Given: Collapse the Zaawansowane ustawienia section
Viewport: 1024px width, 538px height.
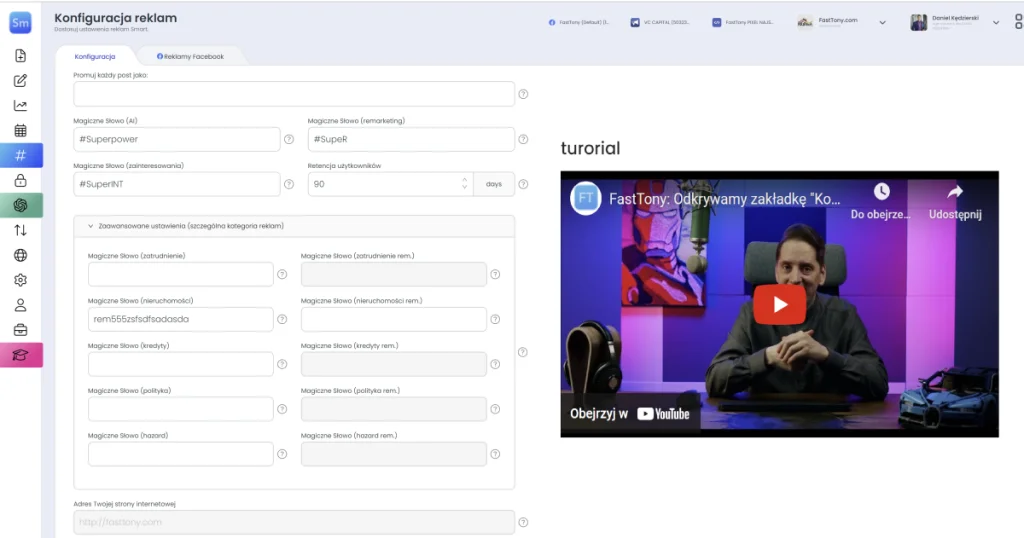Looking at the screenshot, I should 91,226.
